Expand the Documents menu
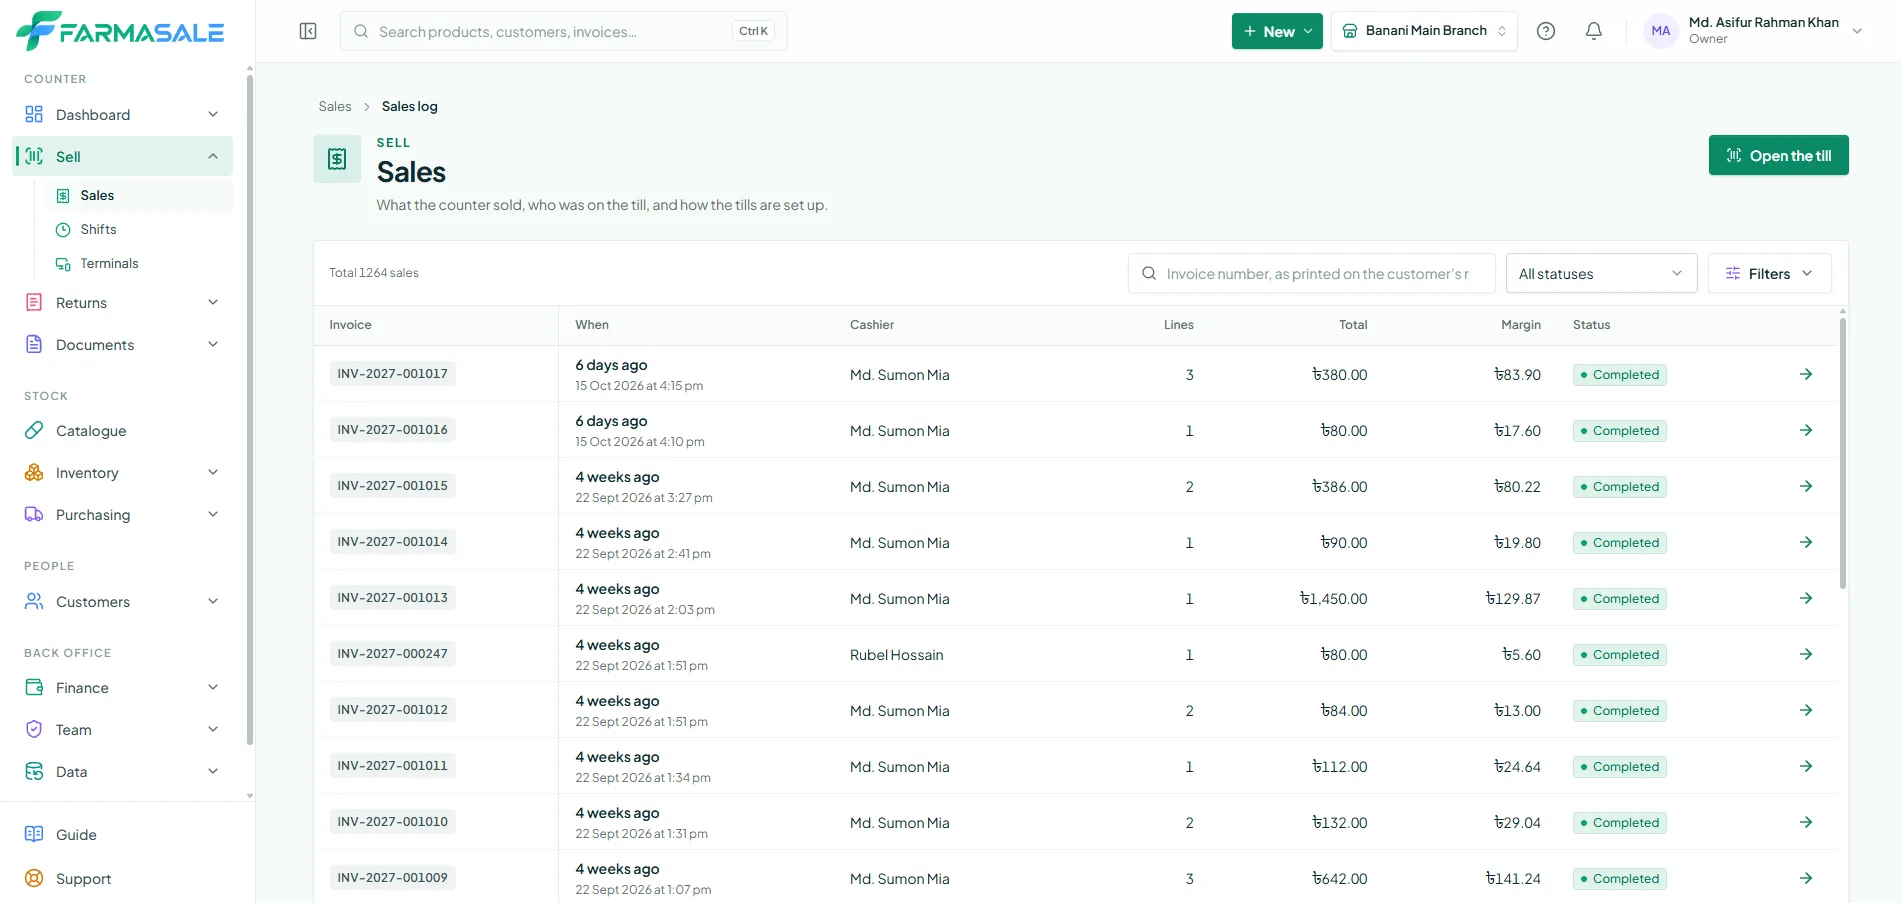Image resolution: width=1902 pixels, height=903 pixels. 123,345
